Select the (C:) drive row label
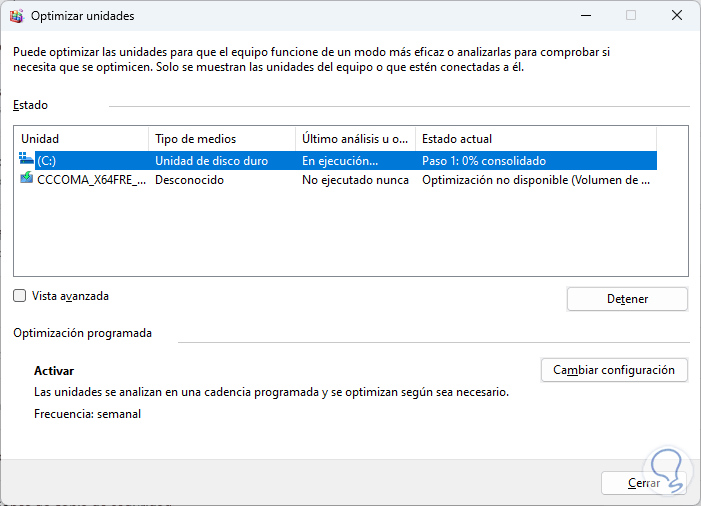Image resolution: width=701 pixels, height=506 pixels. (x=48, y=160)
